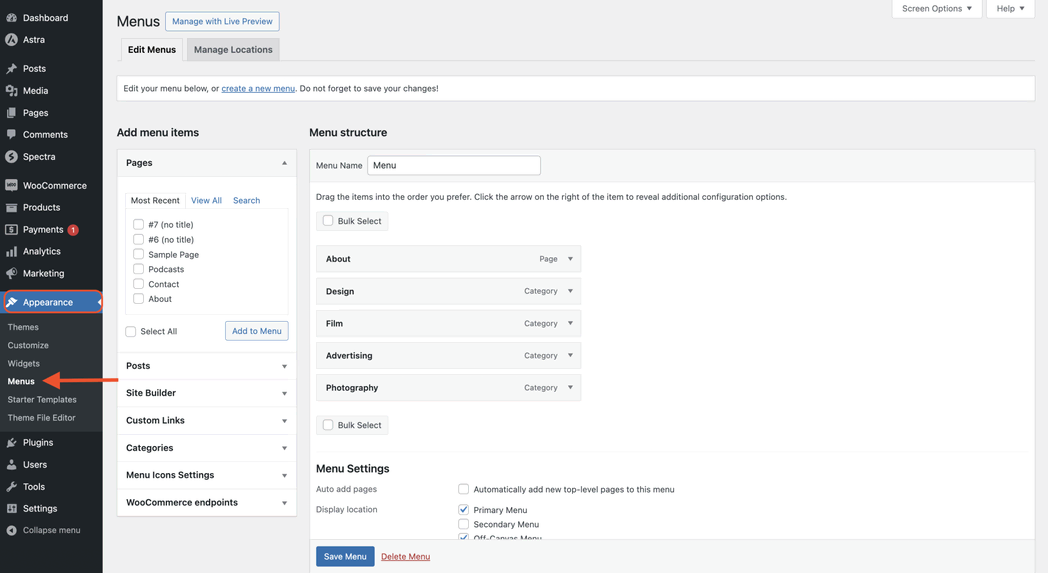Screen dimensions: 1048x573
Task: Open Plugins via its plug icon
Action: click(12, 443)
